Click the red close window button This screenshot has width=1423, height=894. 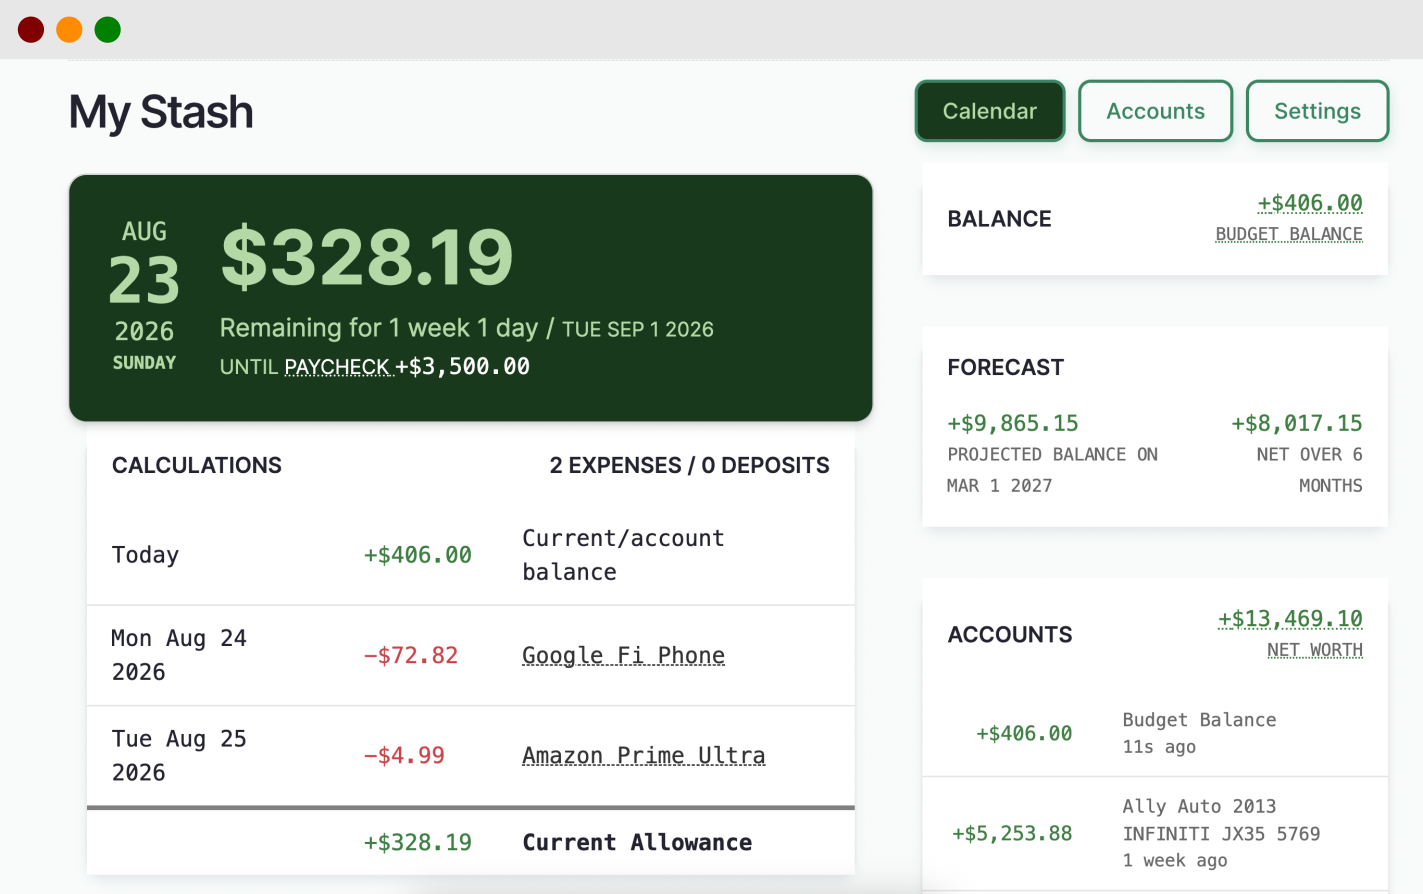click(31, 30)
